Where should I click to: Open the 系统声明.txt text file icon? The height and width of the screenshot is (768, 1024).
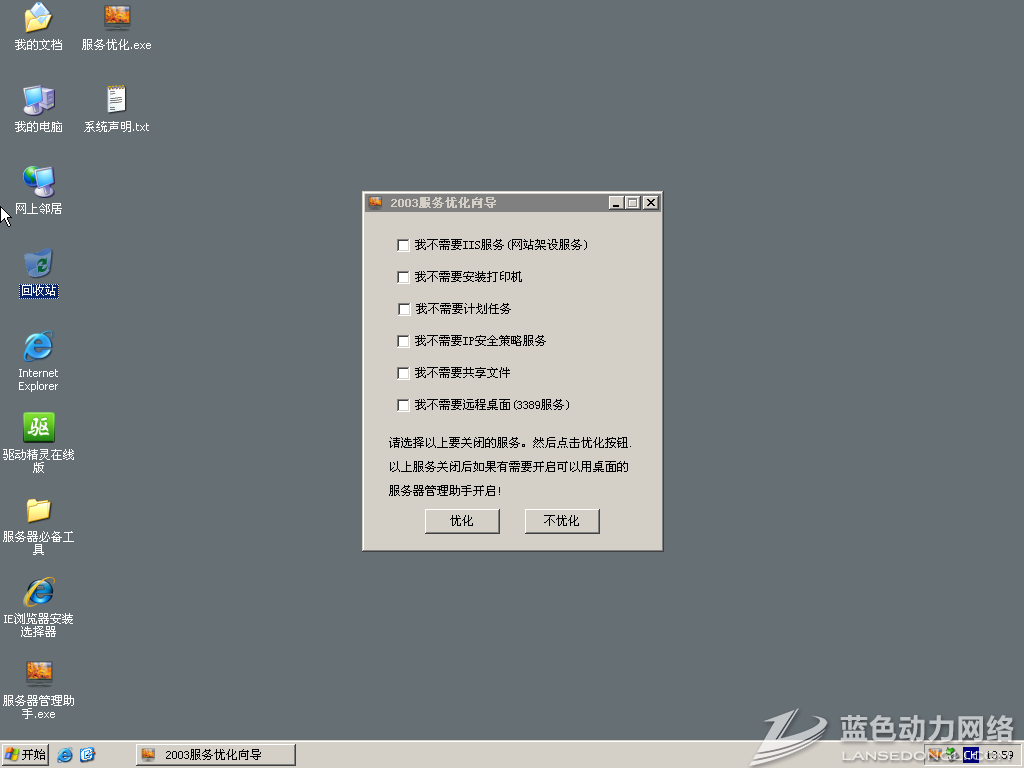point(117,100)
